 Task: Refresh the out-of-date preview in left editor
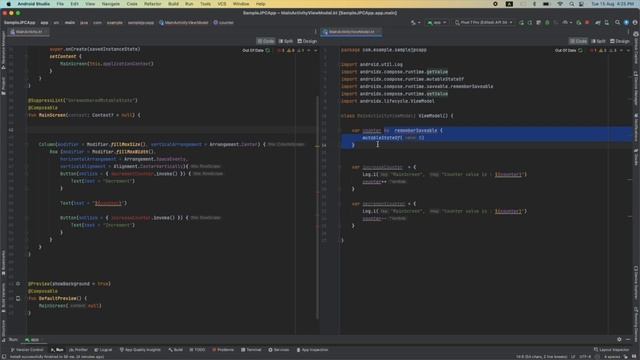[x=268, y=51]
